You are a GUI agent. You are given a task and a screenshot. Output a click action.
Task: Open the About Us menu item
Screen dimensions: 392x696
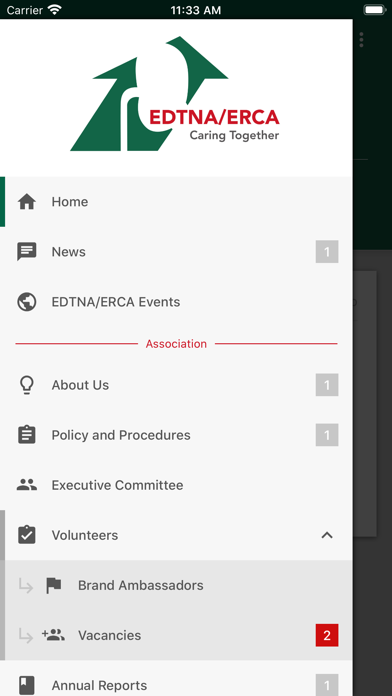click(x=176, y=385)
